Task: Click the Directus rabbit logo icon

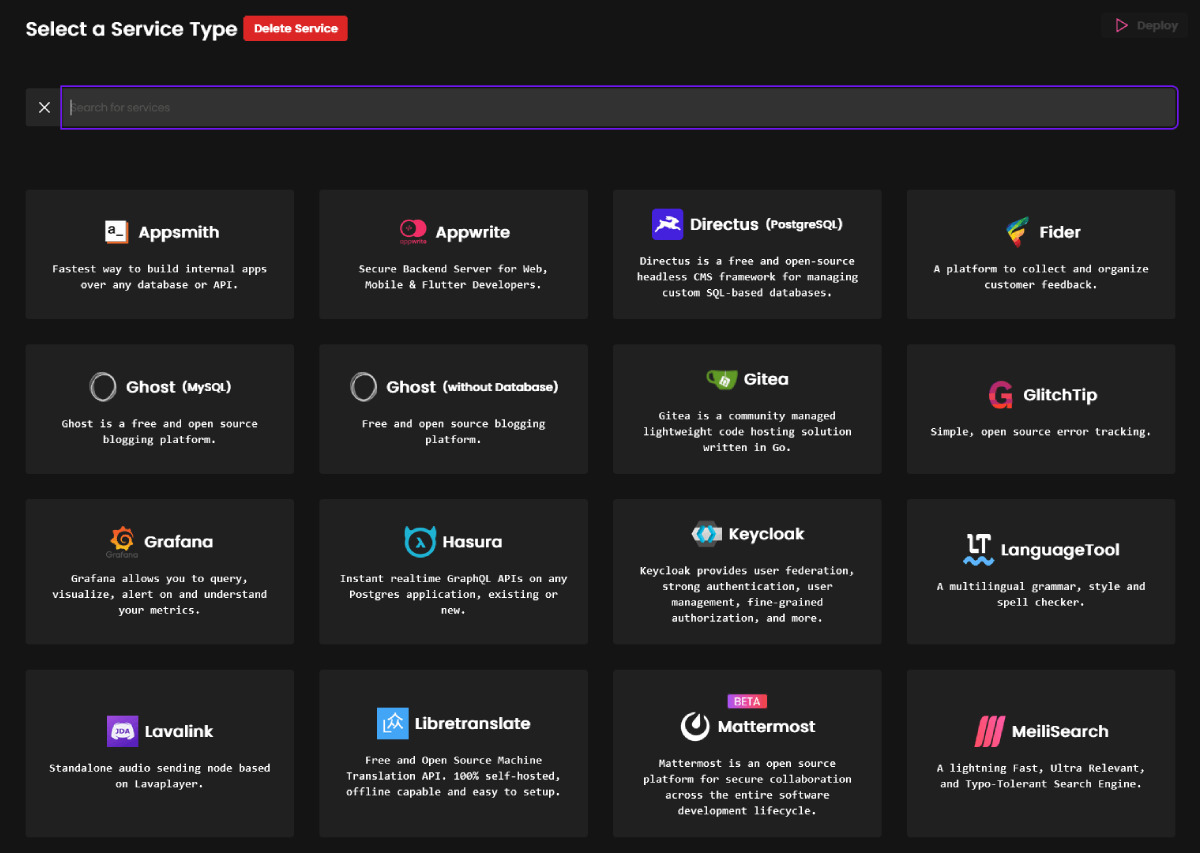Action: point(667,224)
